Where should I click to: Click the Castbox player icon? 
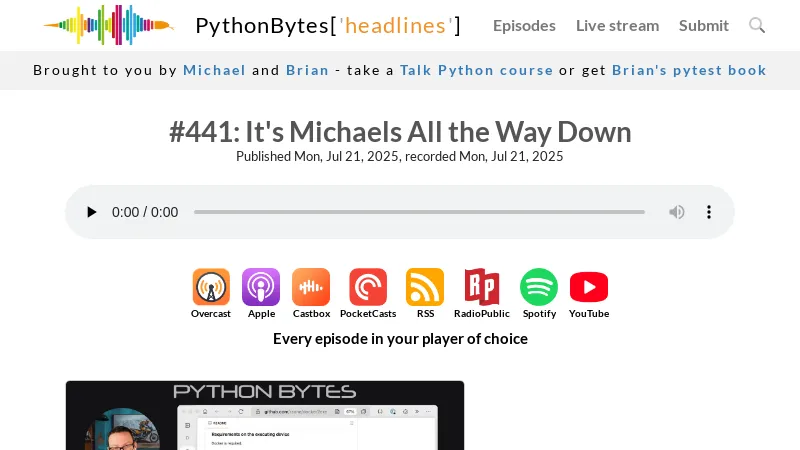click(311, 287)
